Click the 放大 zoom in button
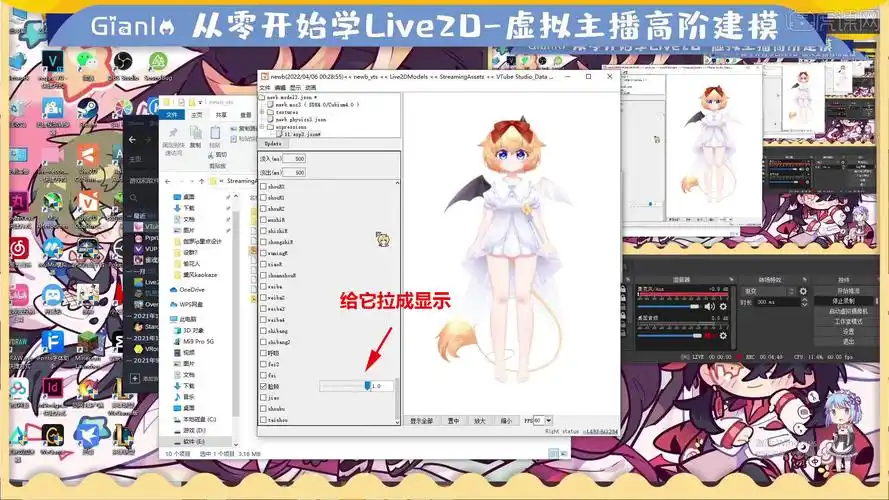889x500 pixels. click(480, 421)
